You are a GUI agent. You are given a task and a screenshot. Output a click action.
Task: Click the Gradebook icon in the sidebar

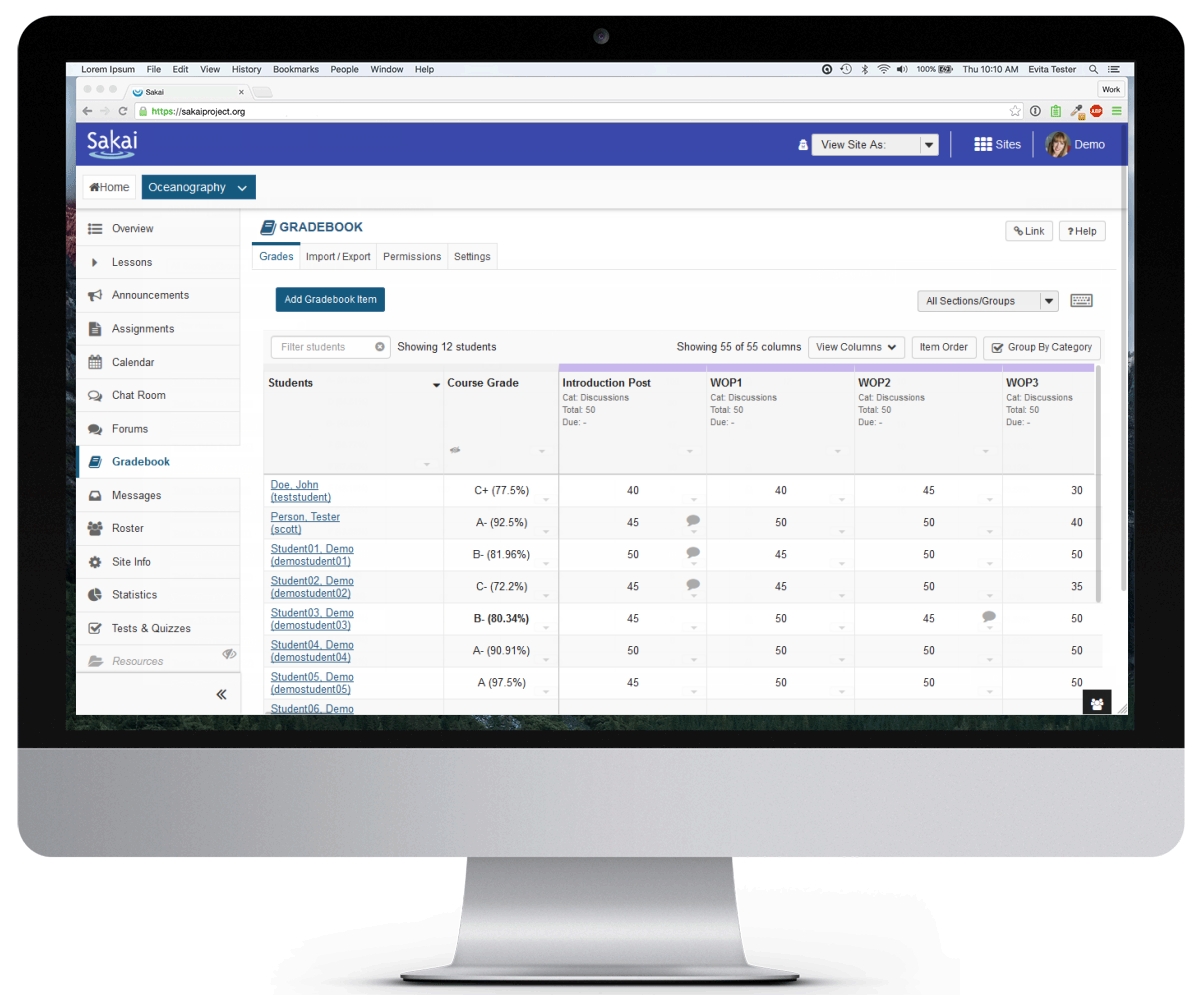[x=95, y=462]
